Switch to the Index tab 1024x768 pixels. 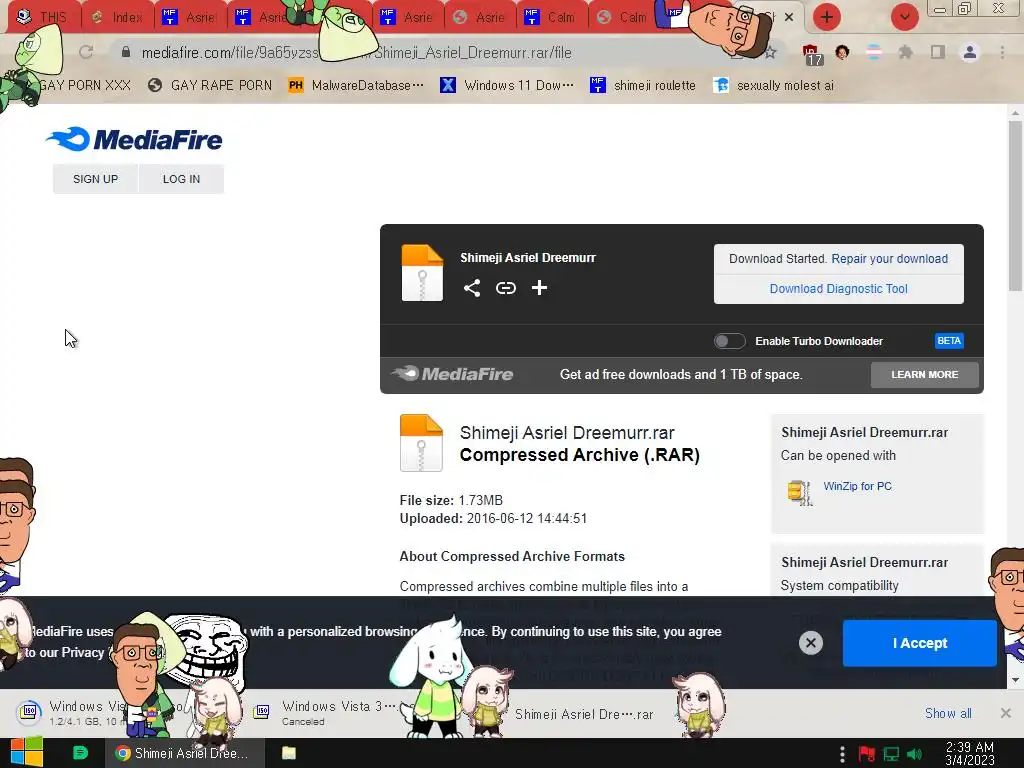pos(118,17)
